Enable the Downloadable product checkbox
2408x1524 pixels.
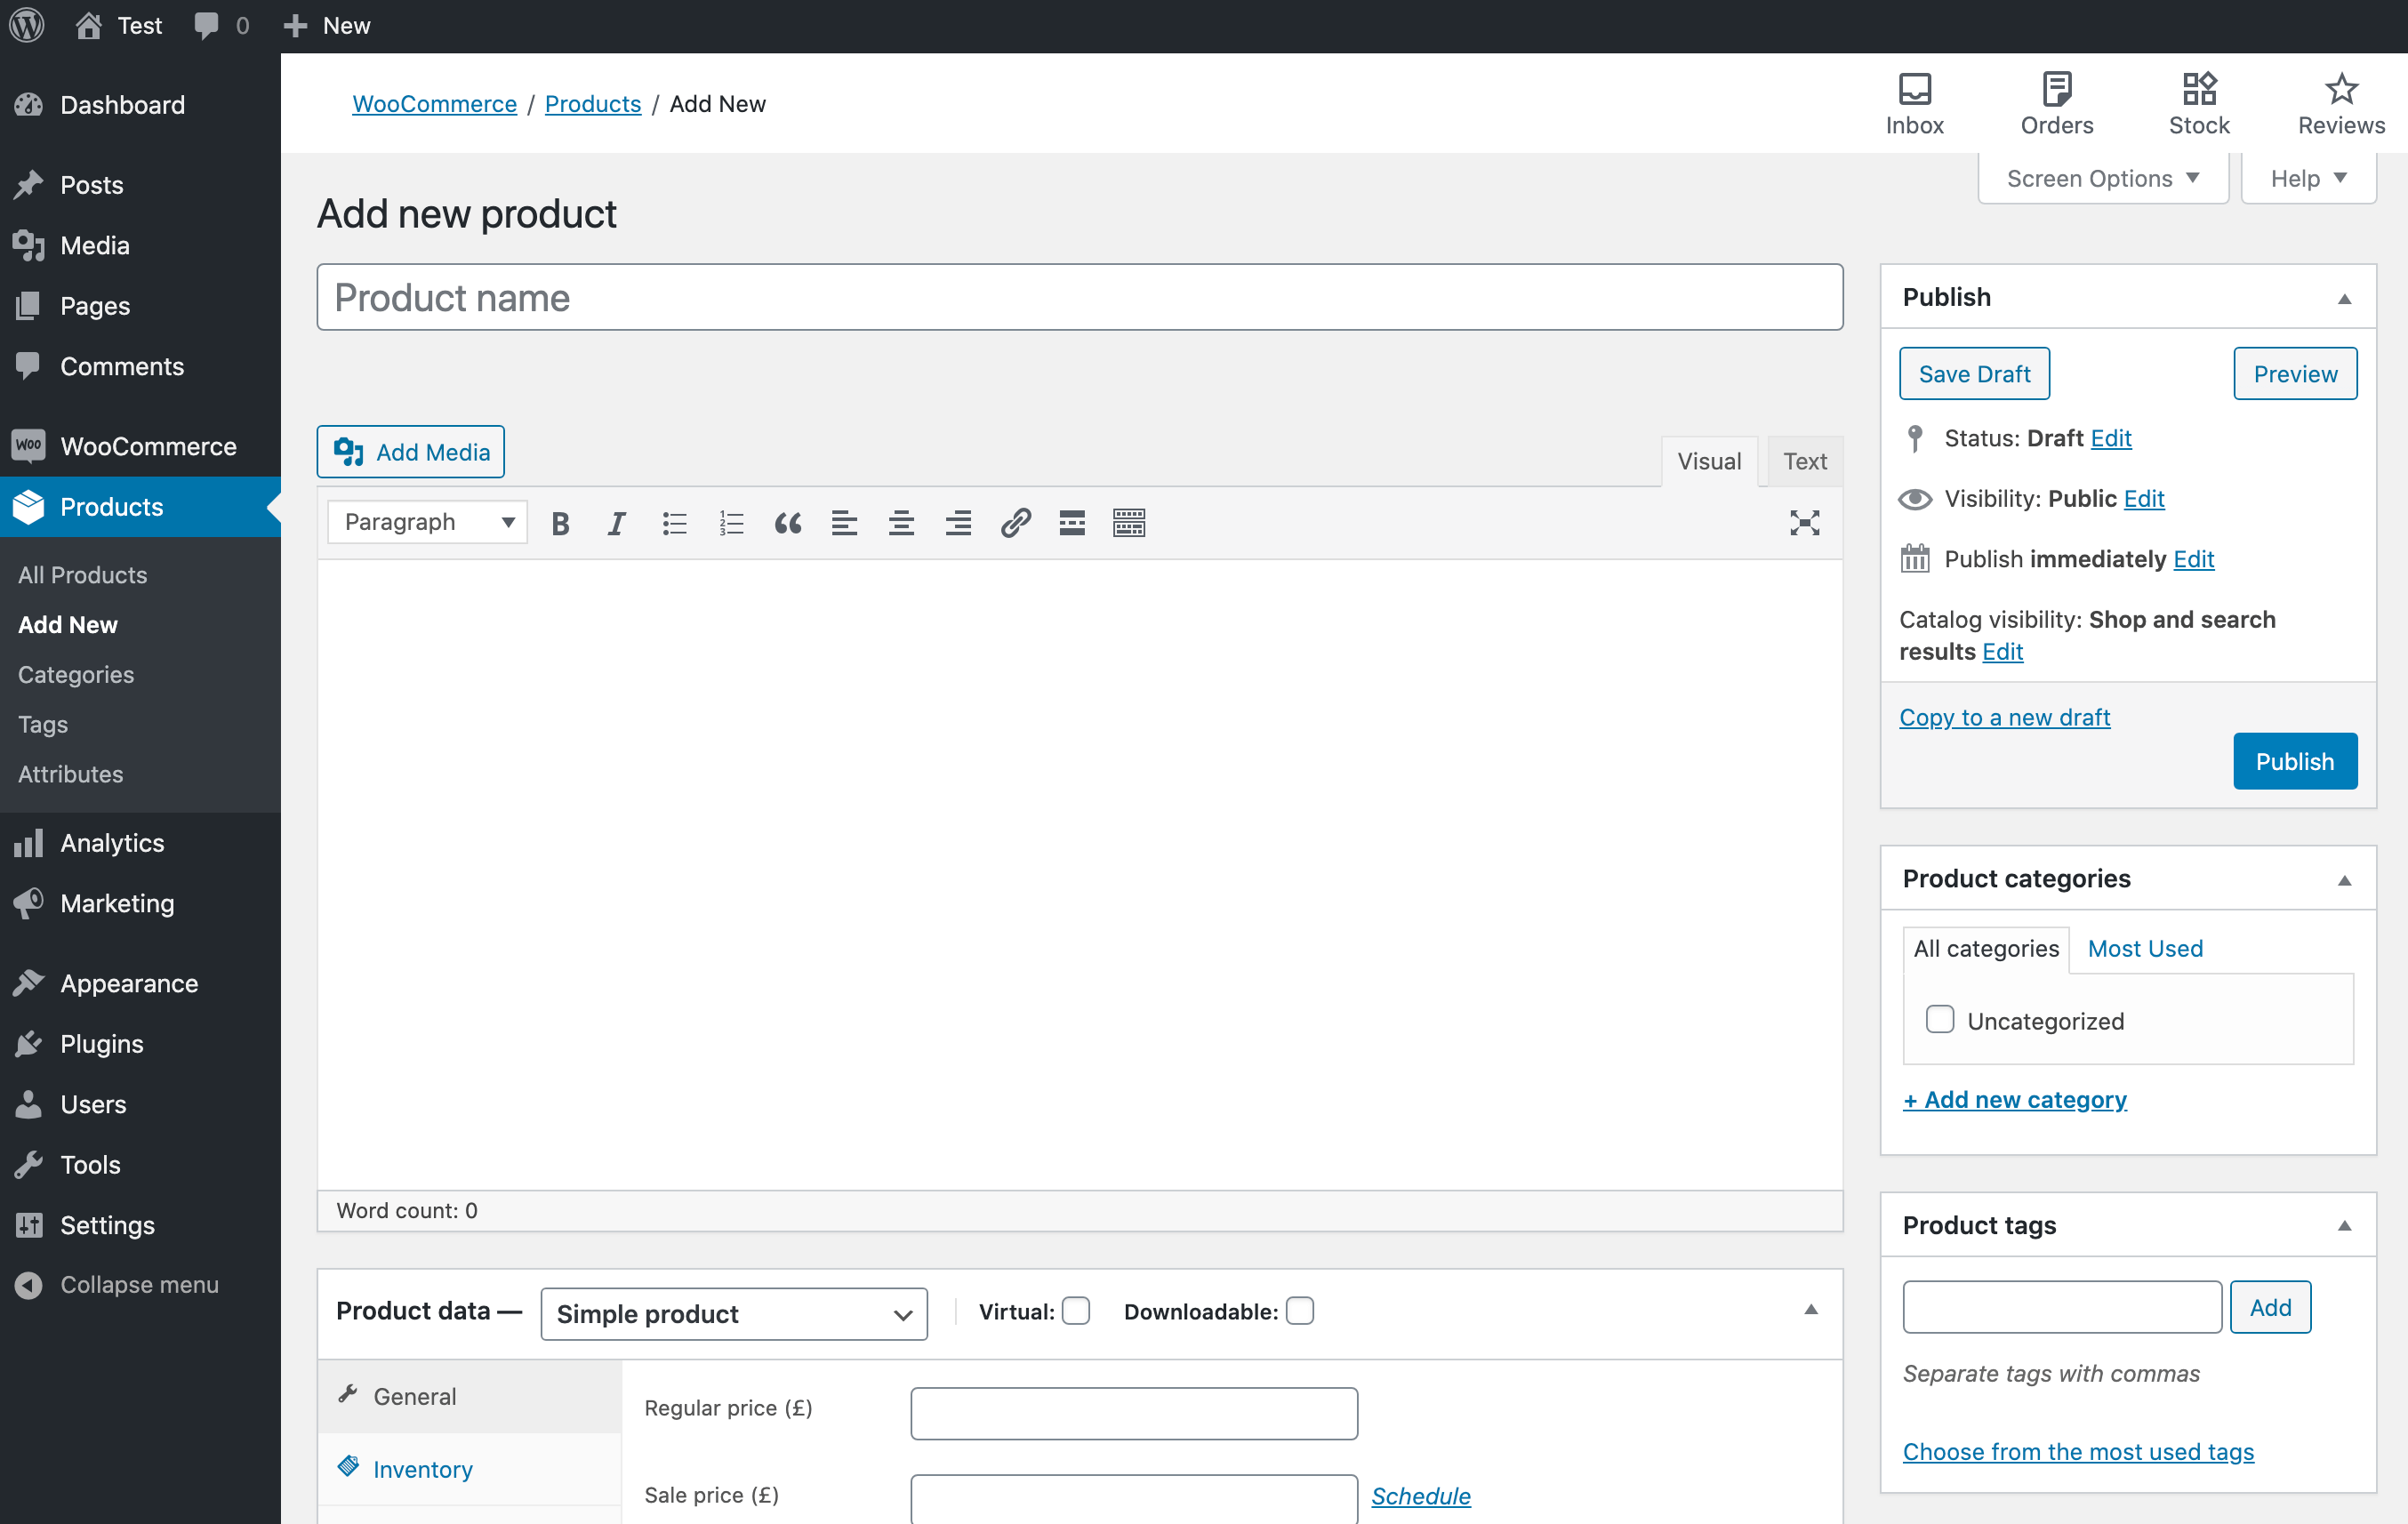[x=1299, y=1310]
